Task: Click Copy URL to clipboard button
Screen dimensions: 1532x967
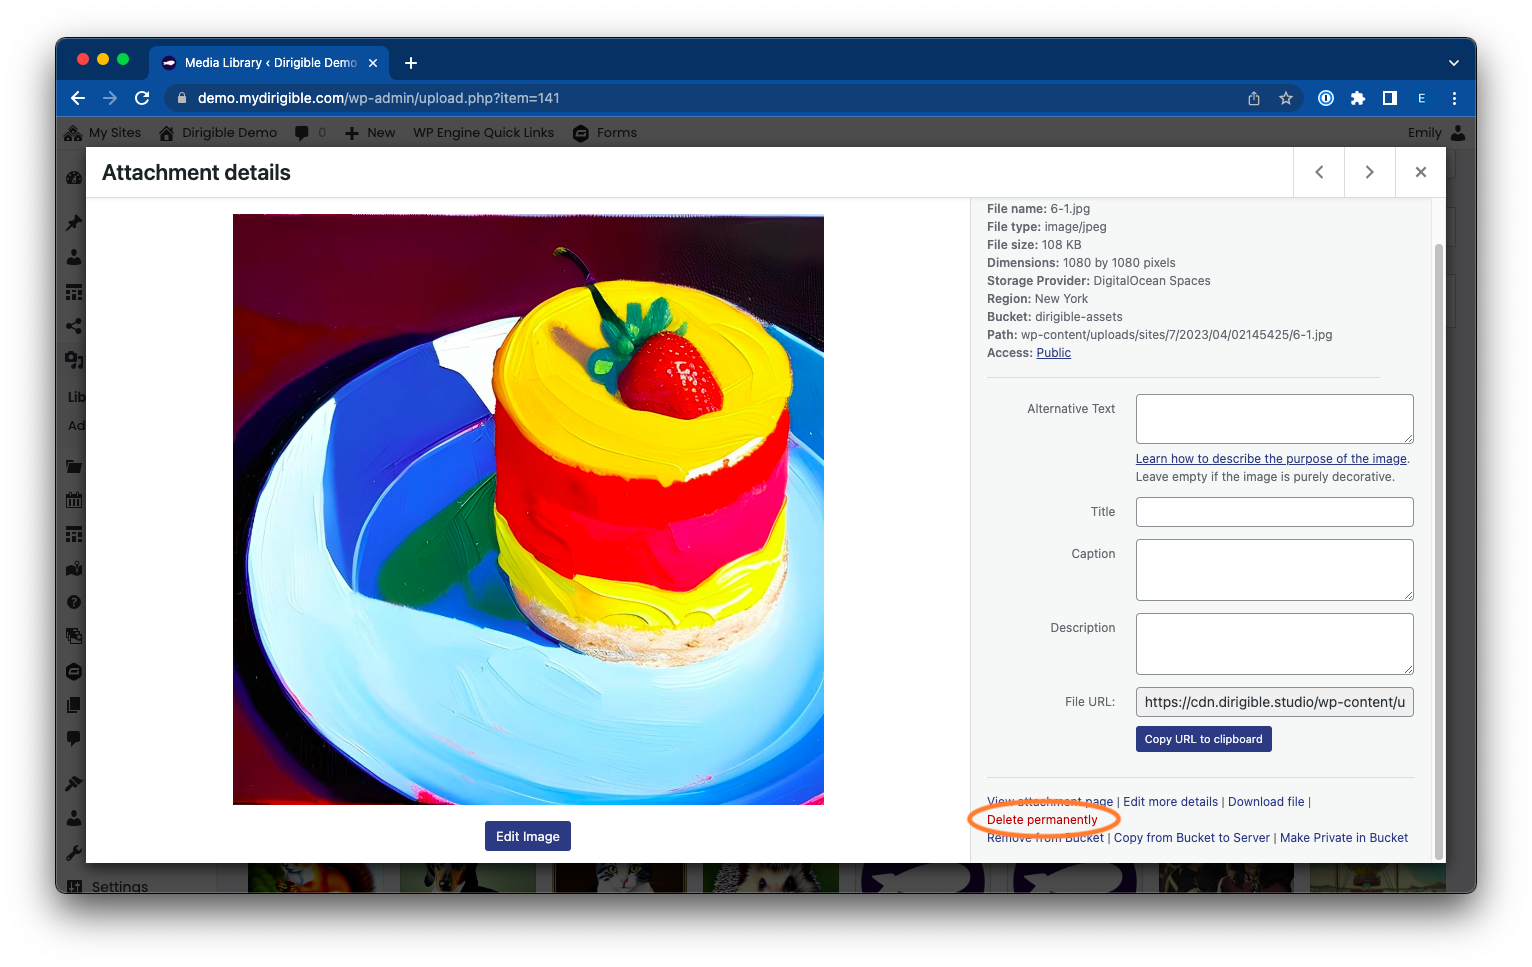Action: 1203,739
